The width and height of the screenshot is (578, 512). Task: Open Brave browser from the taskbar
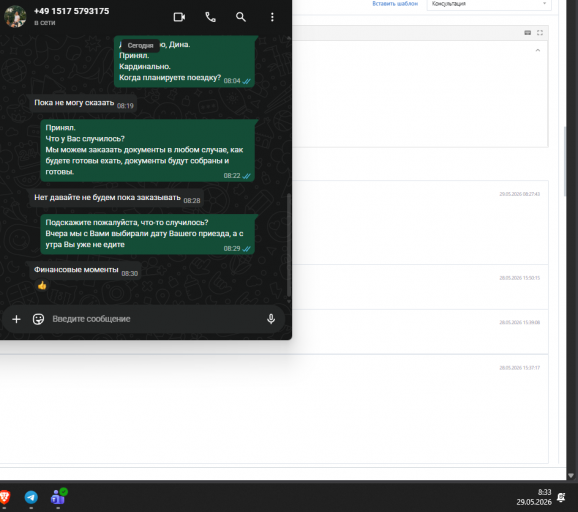(4, 497)
